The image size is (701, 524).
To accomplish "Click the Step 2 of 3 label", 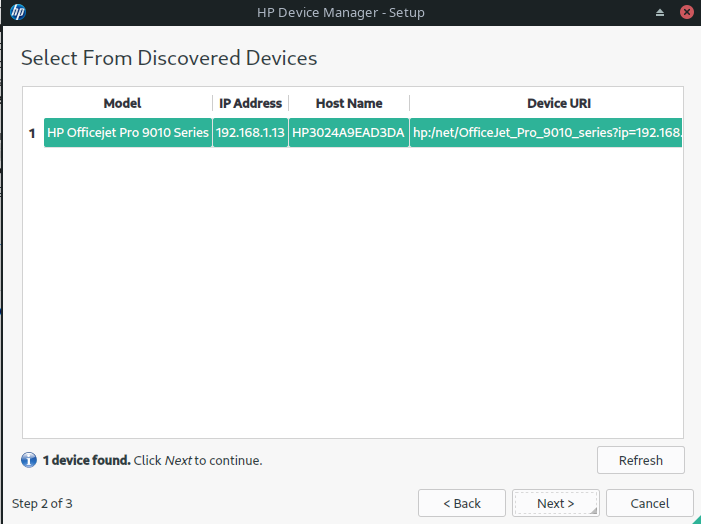I will pos(42,503).
